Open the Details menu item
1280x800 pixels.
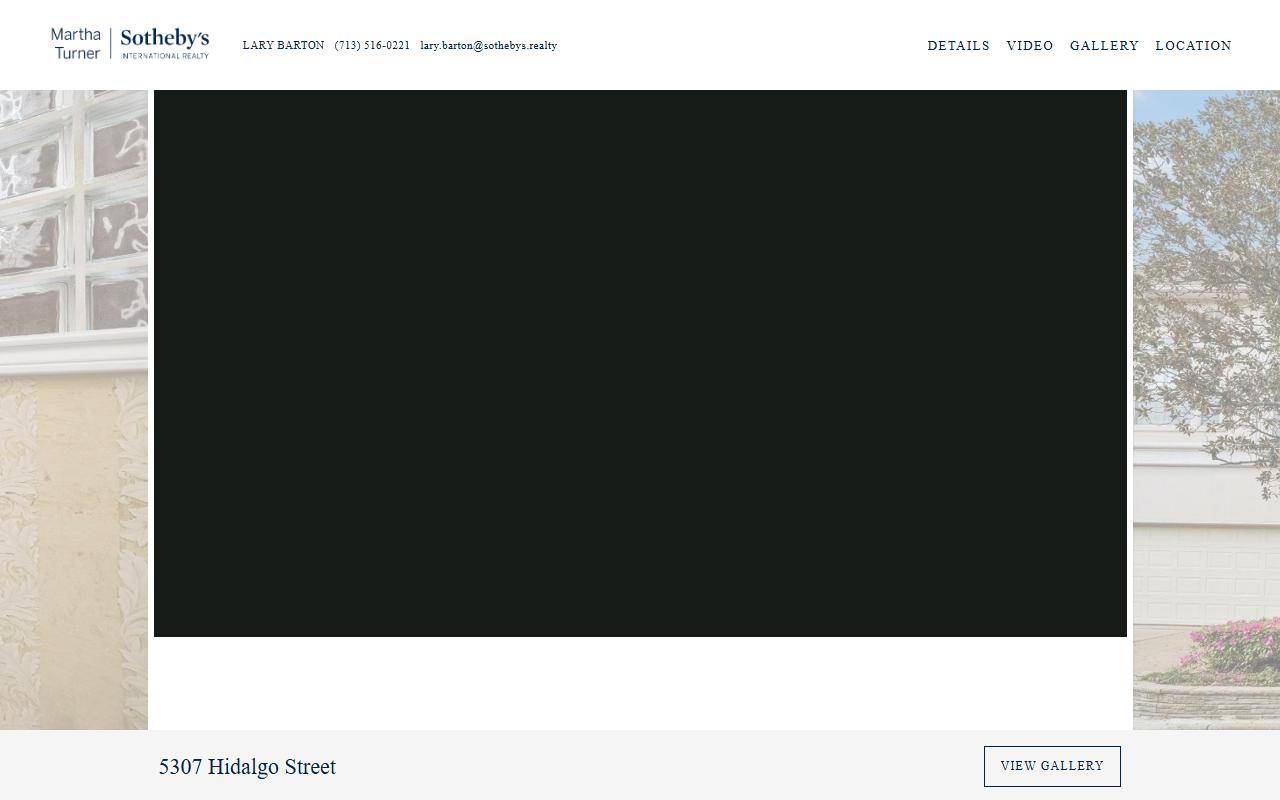pos(958,46)
